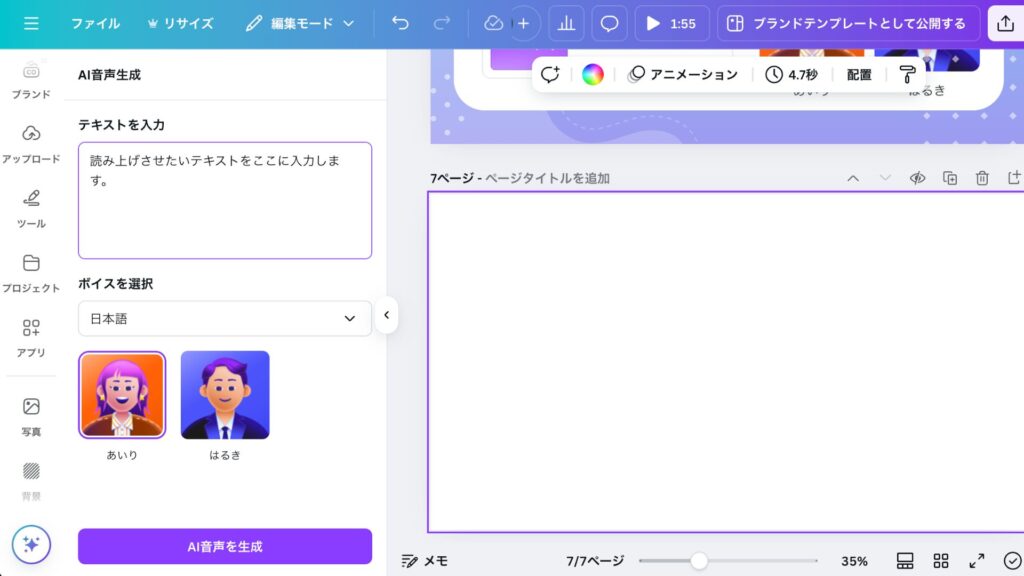
Task: Click the 35% zoom value
Action: pos(854,560)
